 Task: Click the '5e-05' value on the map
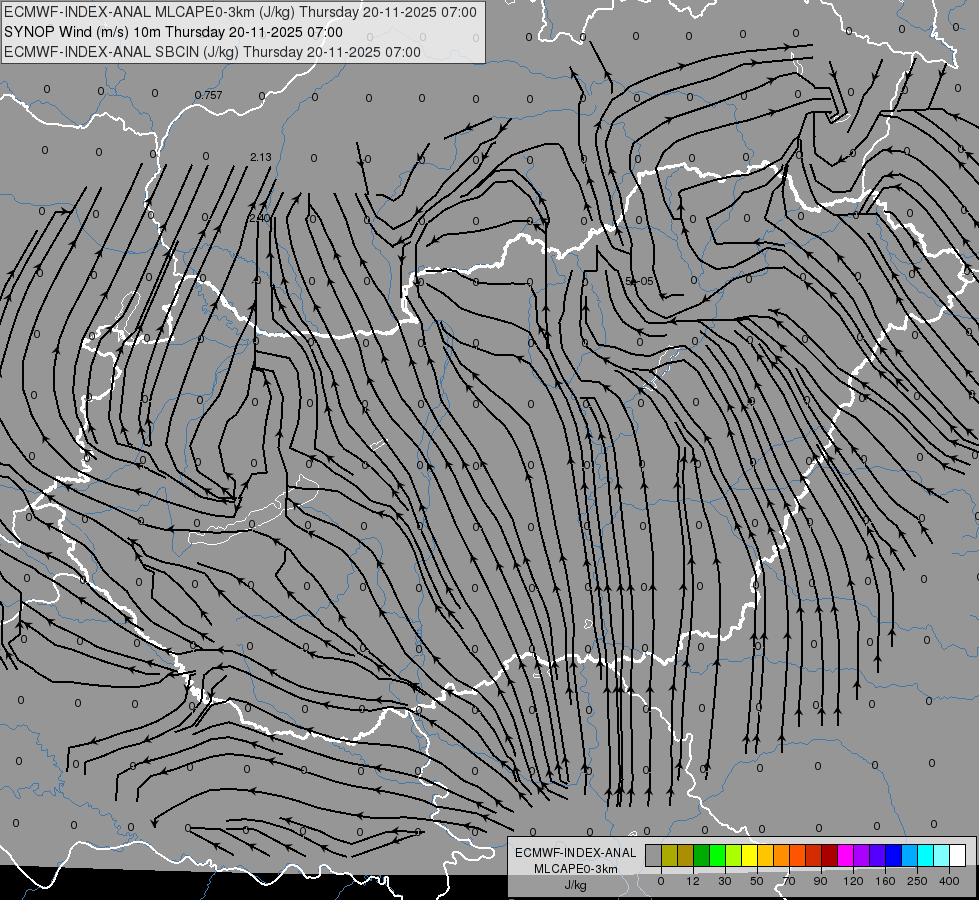click(x=639, y=282)
